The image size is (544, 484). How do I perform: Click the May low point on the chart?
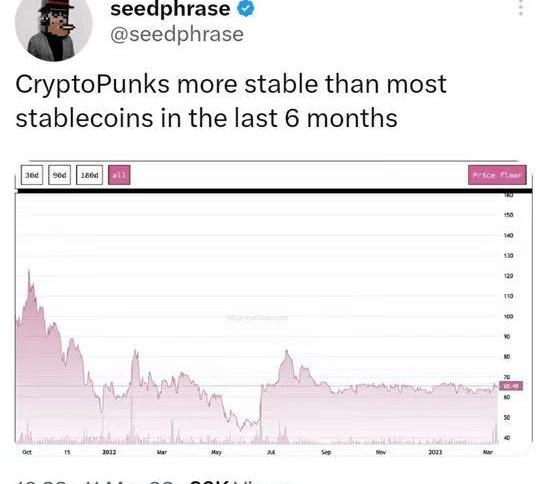pos(241,430)
